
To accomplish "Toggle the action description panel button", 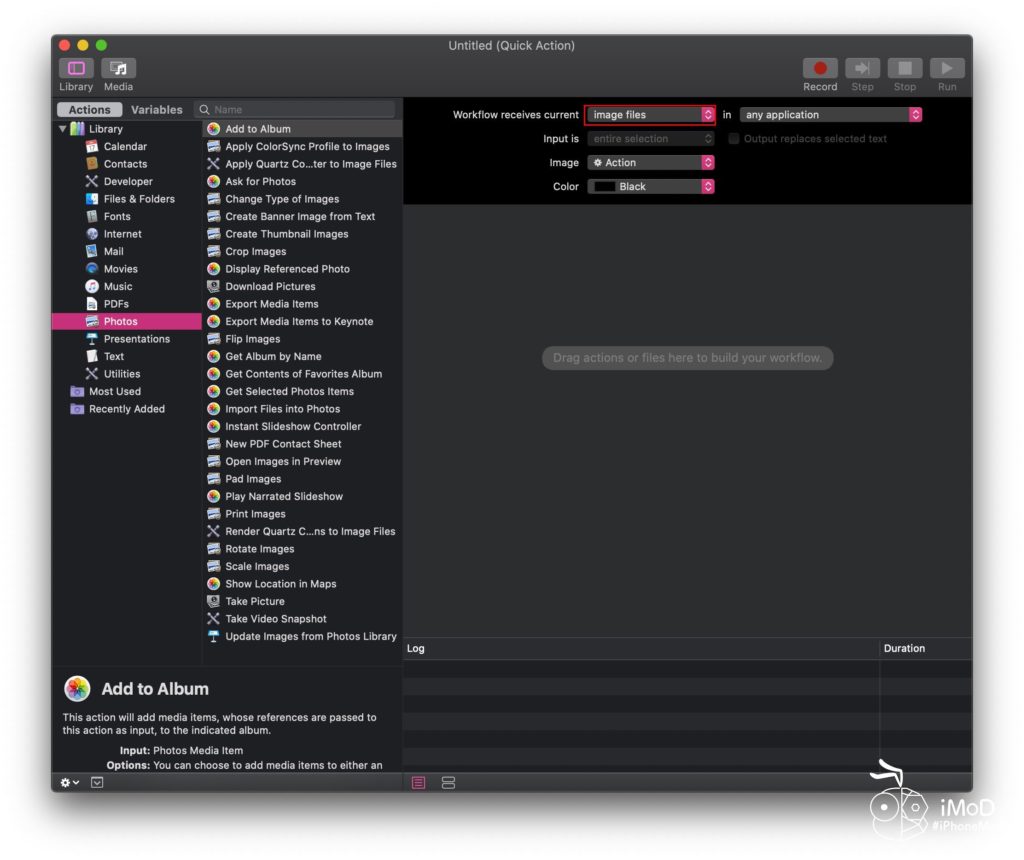I will tap(97, 782).
